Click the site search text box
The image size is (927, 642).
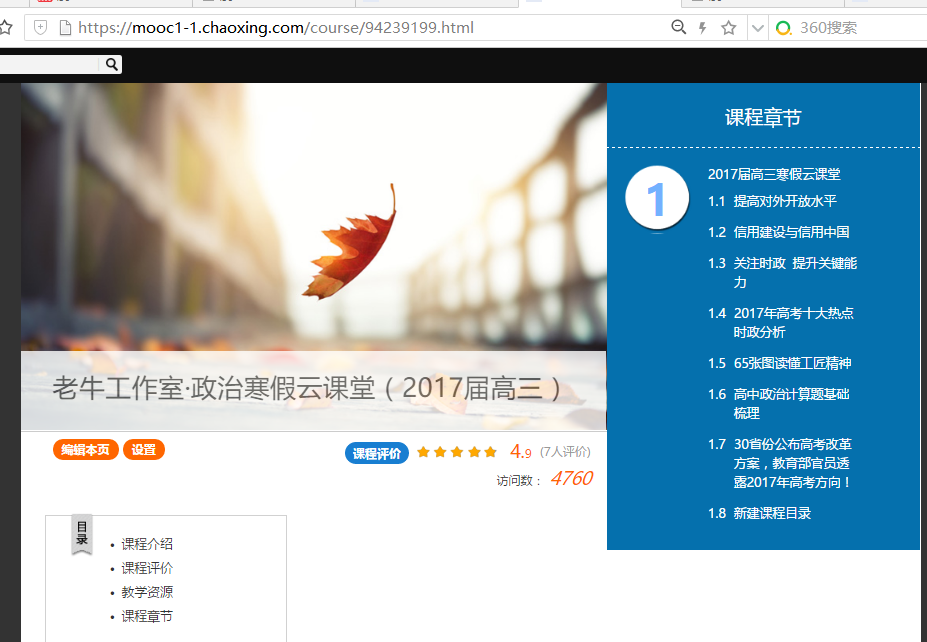click(50, 64)
